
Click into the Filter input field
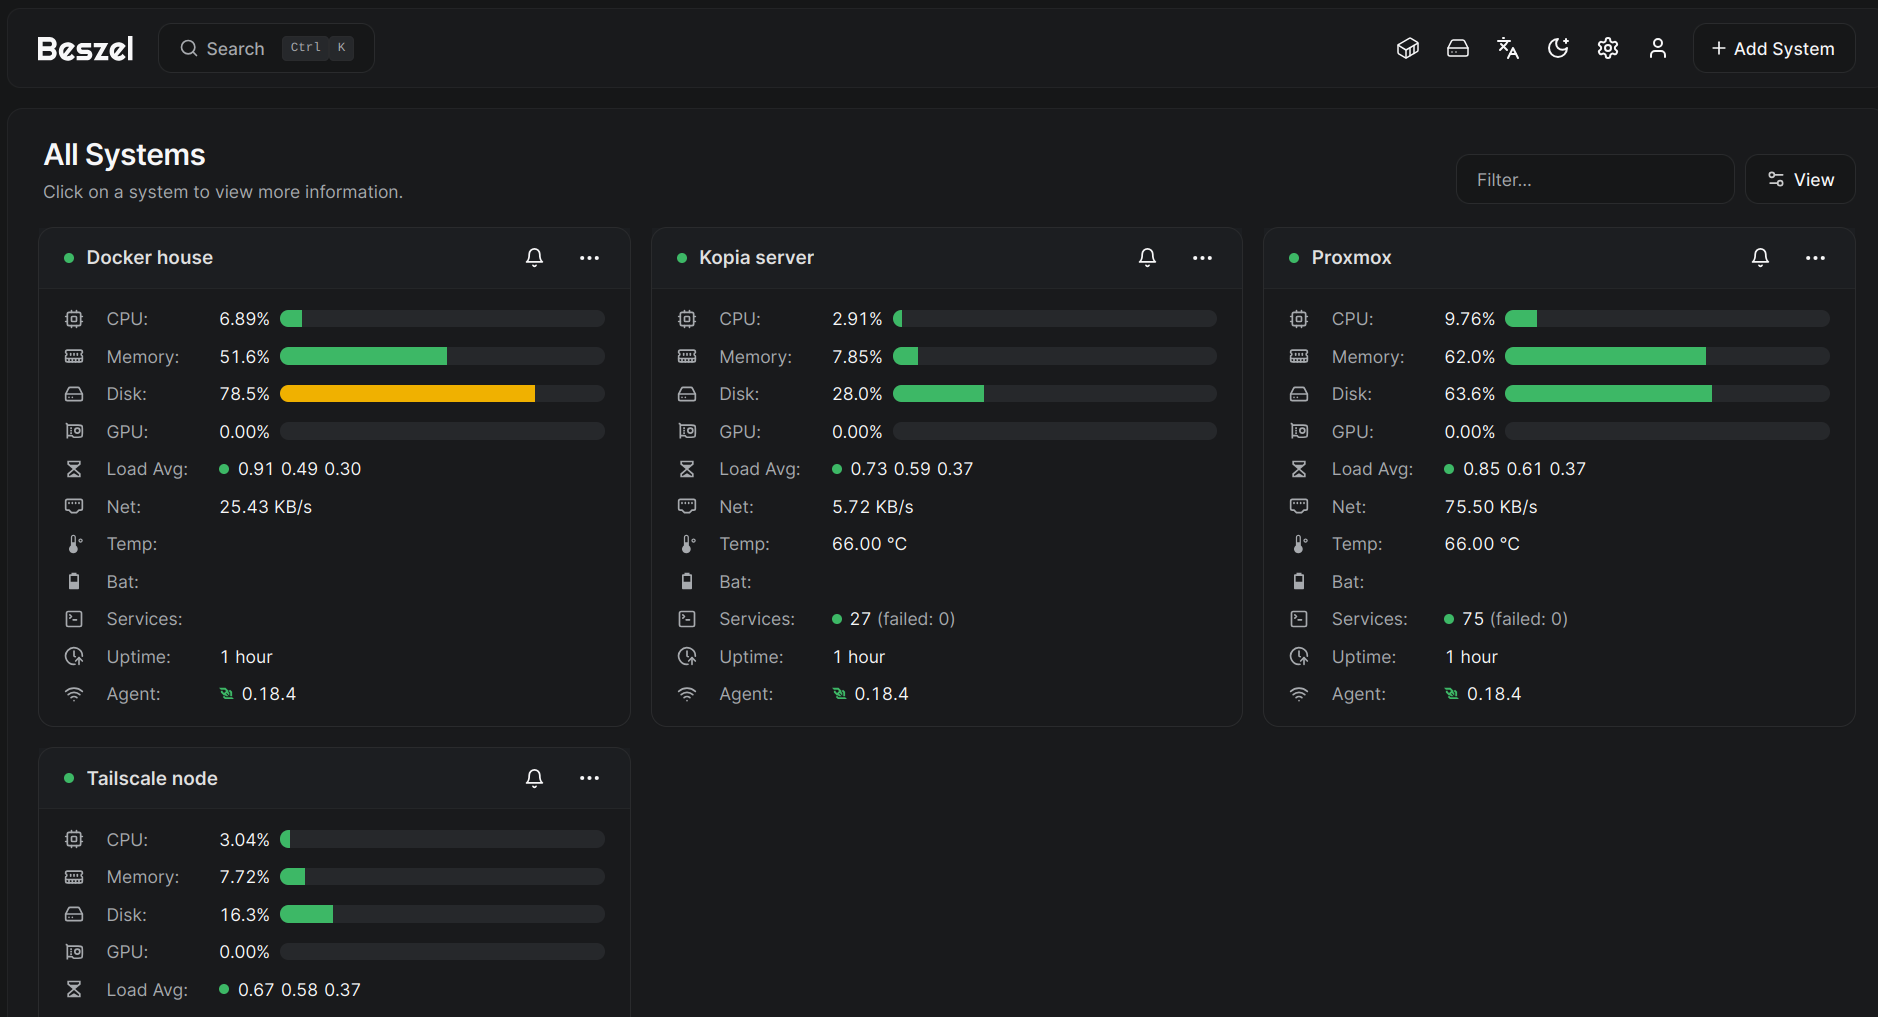[1594, 180]
